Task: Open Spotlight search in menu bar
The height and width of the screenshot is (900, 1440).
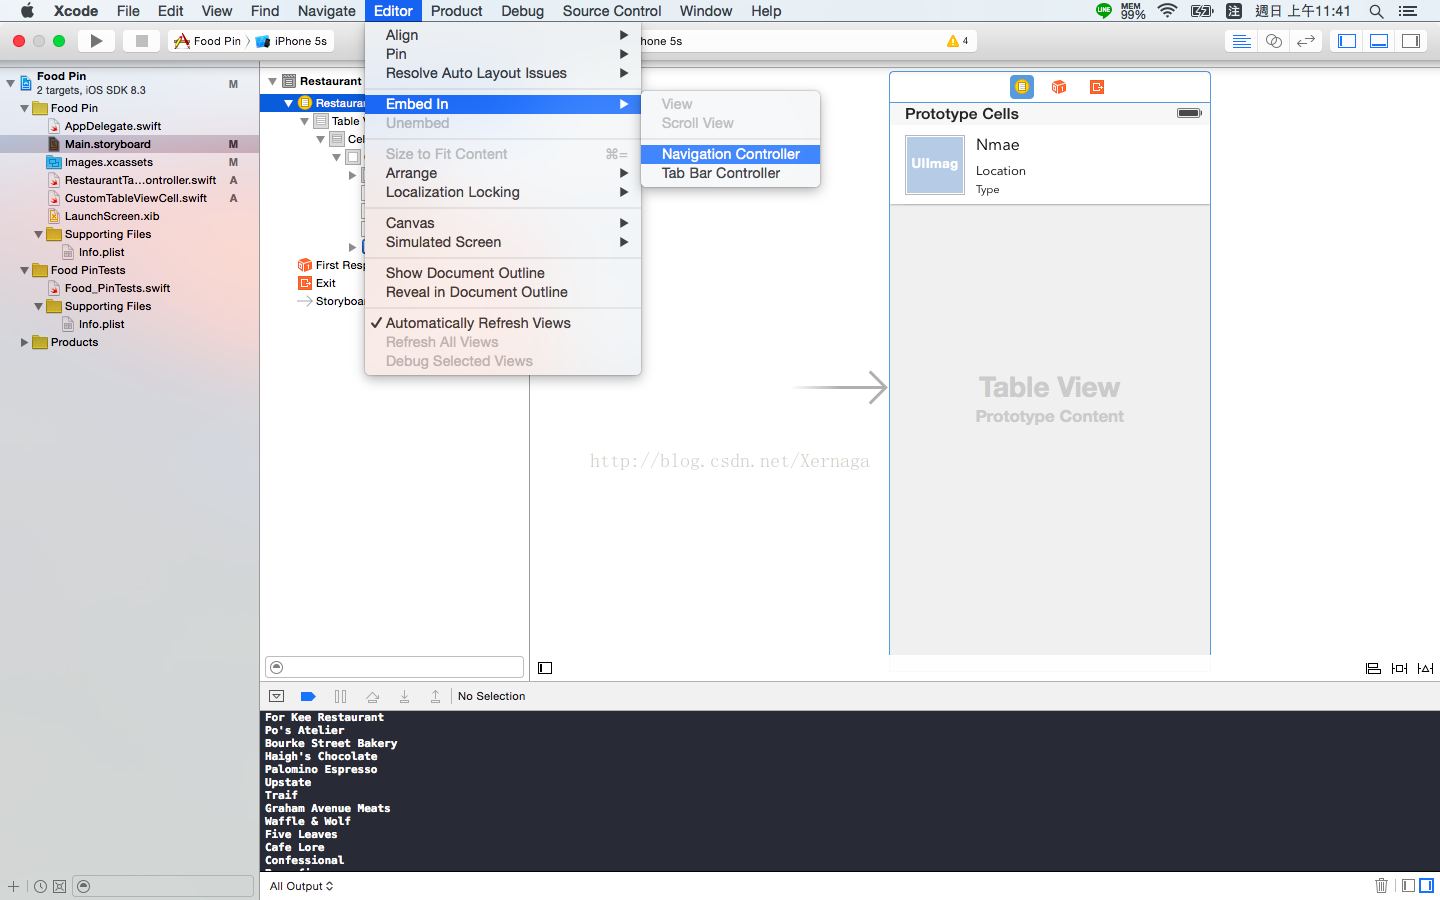Action: [1376, 11]
